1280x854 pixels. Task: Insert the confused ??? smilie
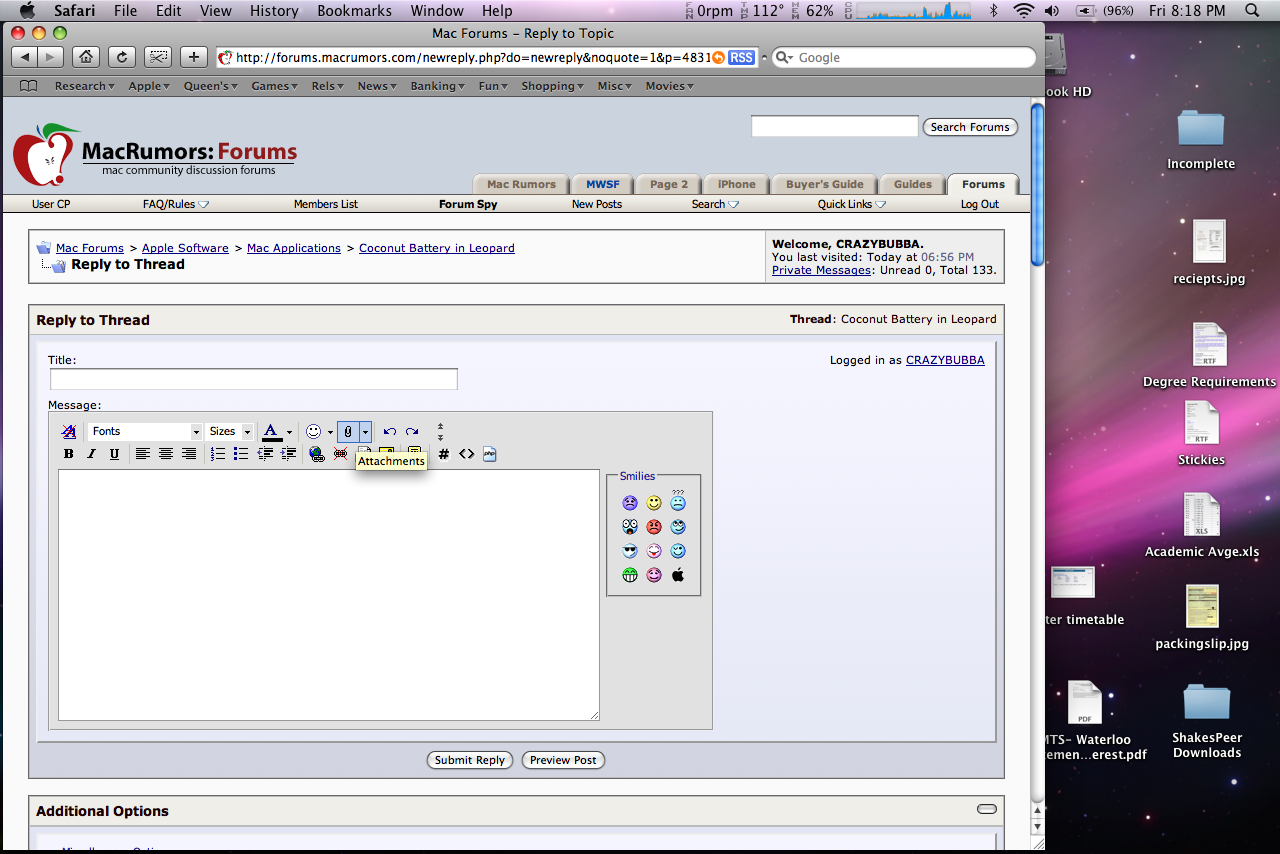click(678, 501)
